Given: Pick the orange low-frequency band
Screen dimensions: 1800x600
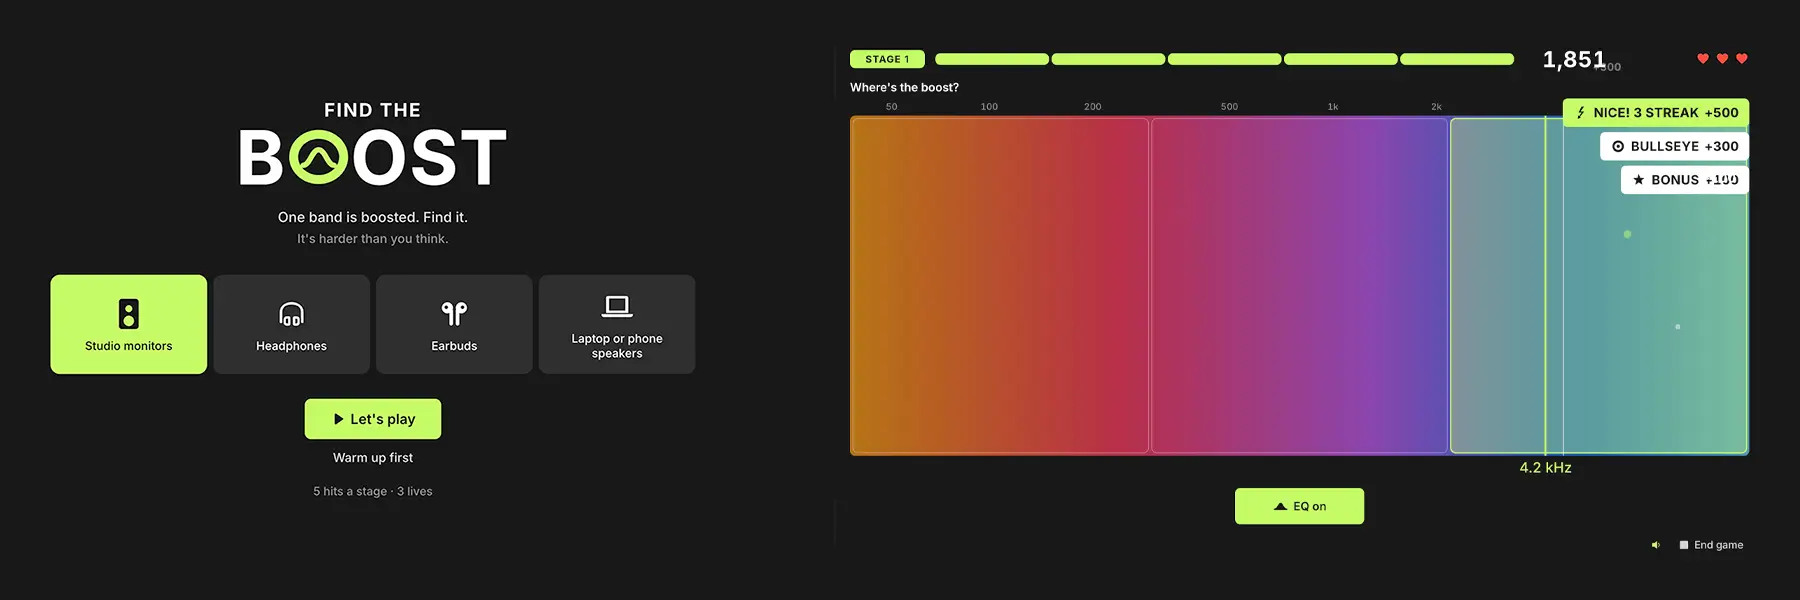Looking at the screenshot, I should pos(1000,286).
